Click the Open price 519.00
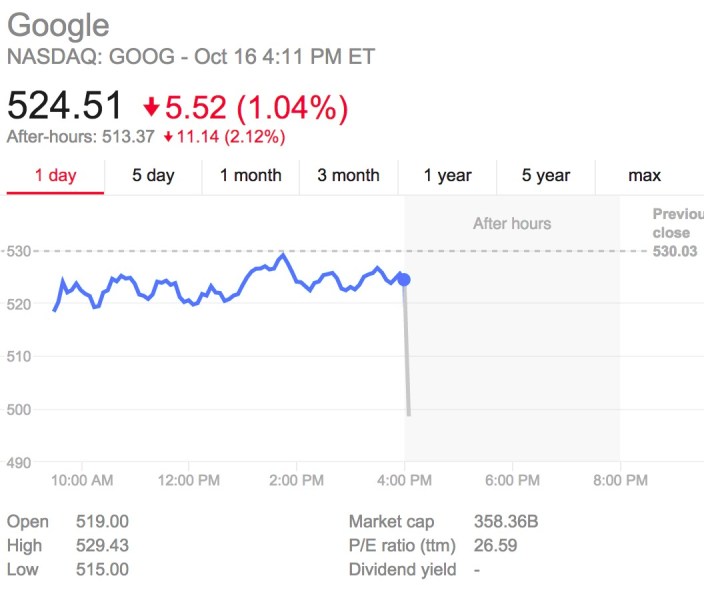Screen dimensions: 704x598 coord(102,522)
